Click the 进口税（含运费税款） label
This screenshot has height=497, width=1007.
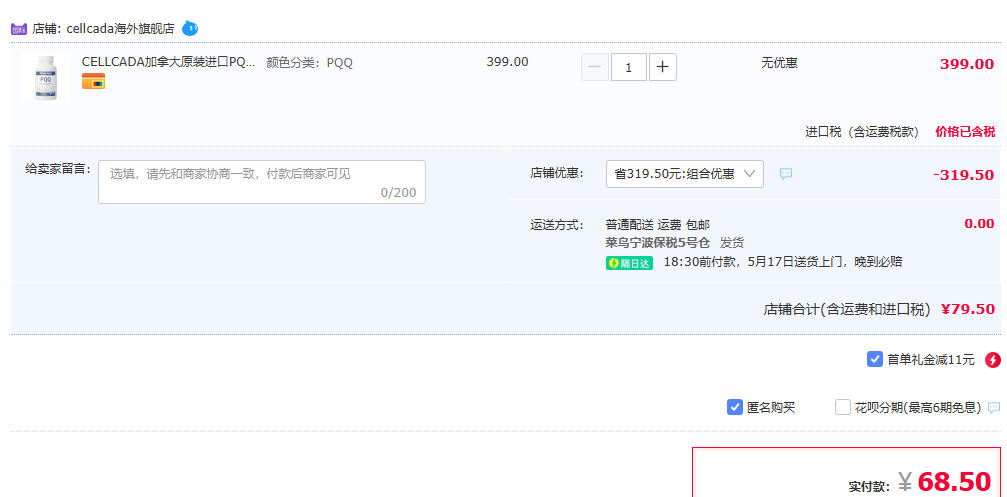[862, 132]
